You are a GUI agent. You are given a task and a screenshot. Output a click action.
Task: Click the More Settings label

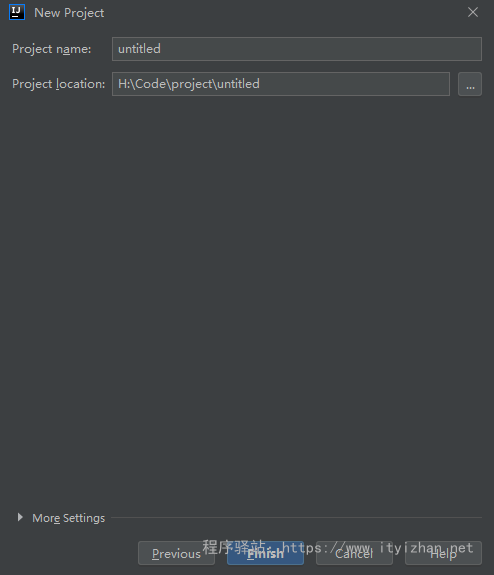(x=69, y=518)
